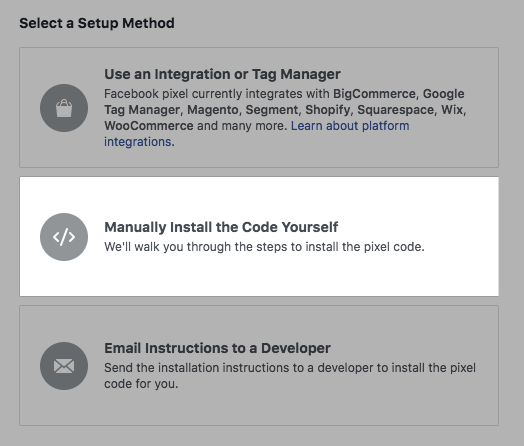Click the BigCommerce, Google partner text
The width and height of the screenshot is (524, 446).
tap(399, 94)
